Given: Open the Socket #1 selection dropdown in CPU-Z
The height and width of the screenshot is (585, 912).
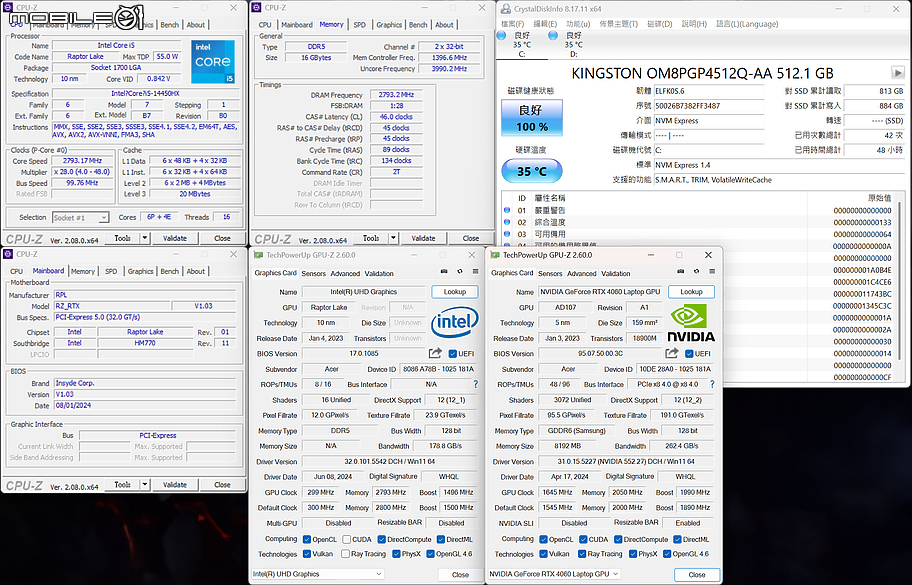Looking at the screenshot, I should coord(80,217).
